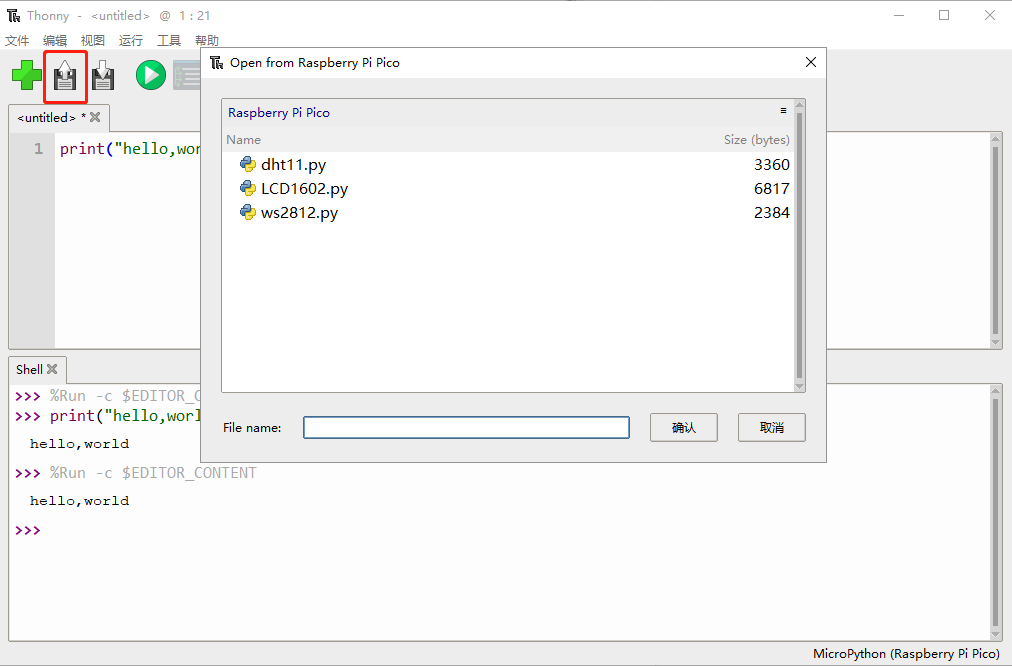Open the 工具 menu
The image size is (1012, 666).
click(x=169, y=41)
